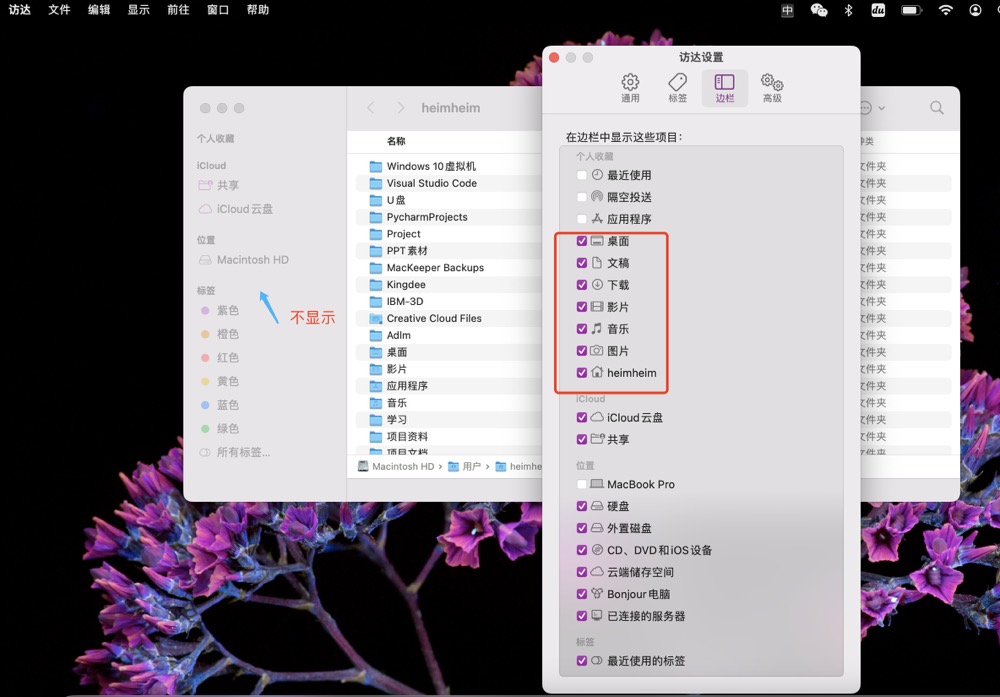Select the 紫色 tag color dot

click(205, 311)
